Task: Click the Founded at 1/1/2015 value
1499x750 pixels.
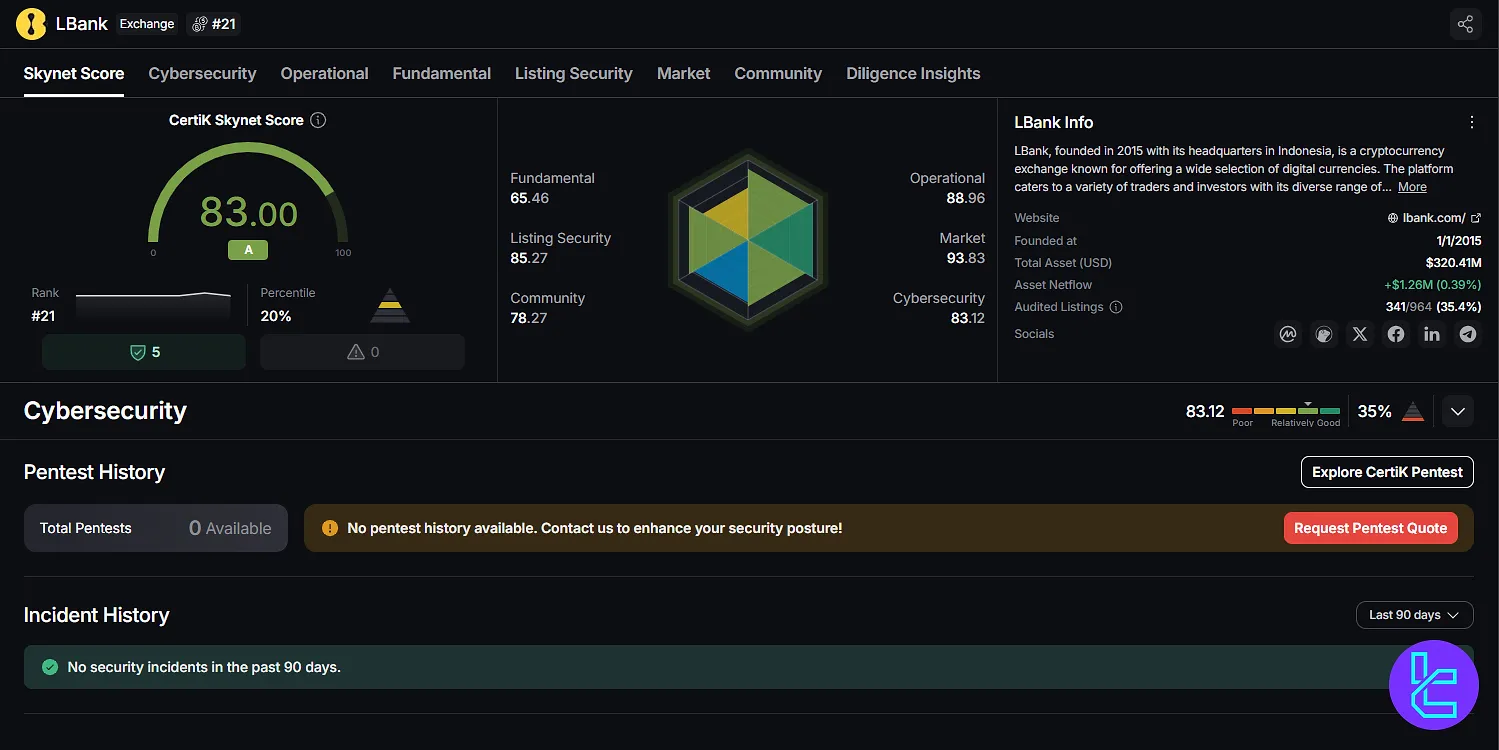Action: tap(1459, 241)
